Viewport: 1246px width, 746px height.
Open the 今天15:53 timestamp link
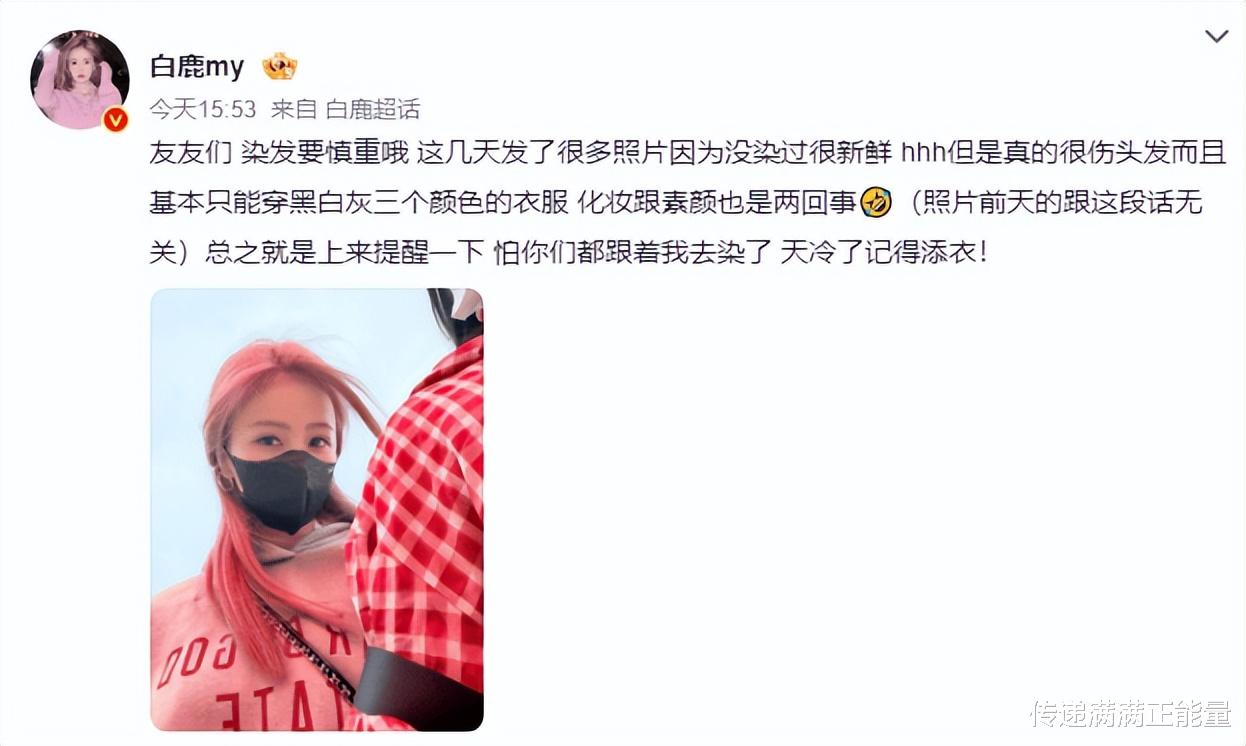[203, 109]
